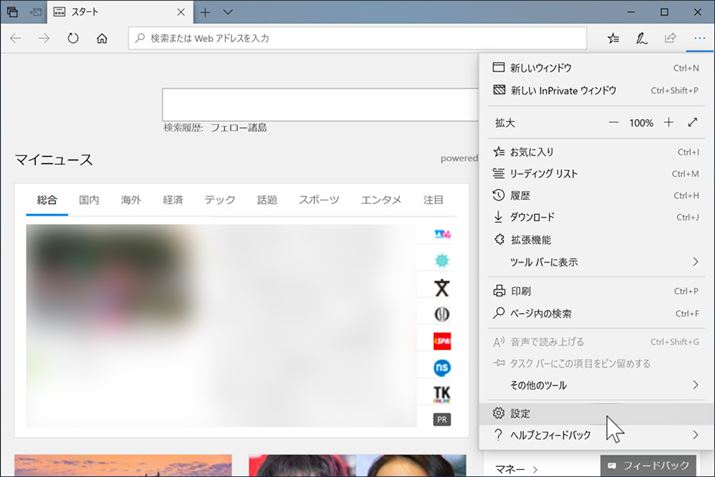Click the フィードバック button
715x477 pixels.
pyautogui.click(x=648, y=466)
